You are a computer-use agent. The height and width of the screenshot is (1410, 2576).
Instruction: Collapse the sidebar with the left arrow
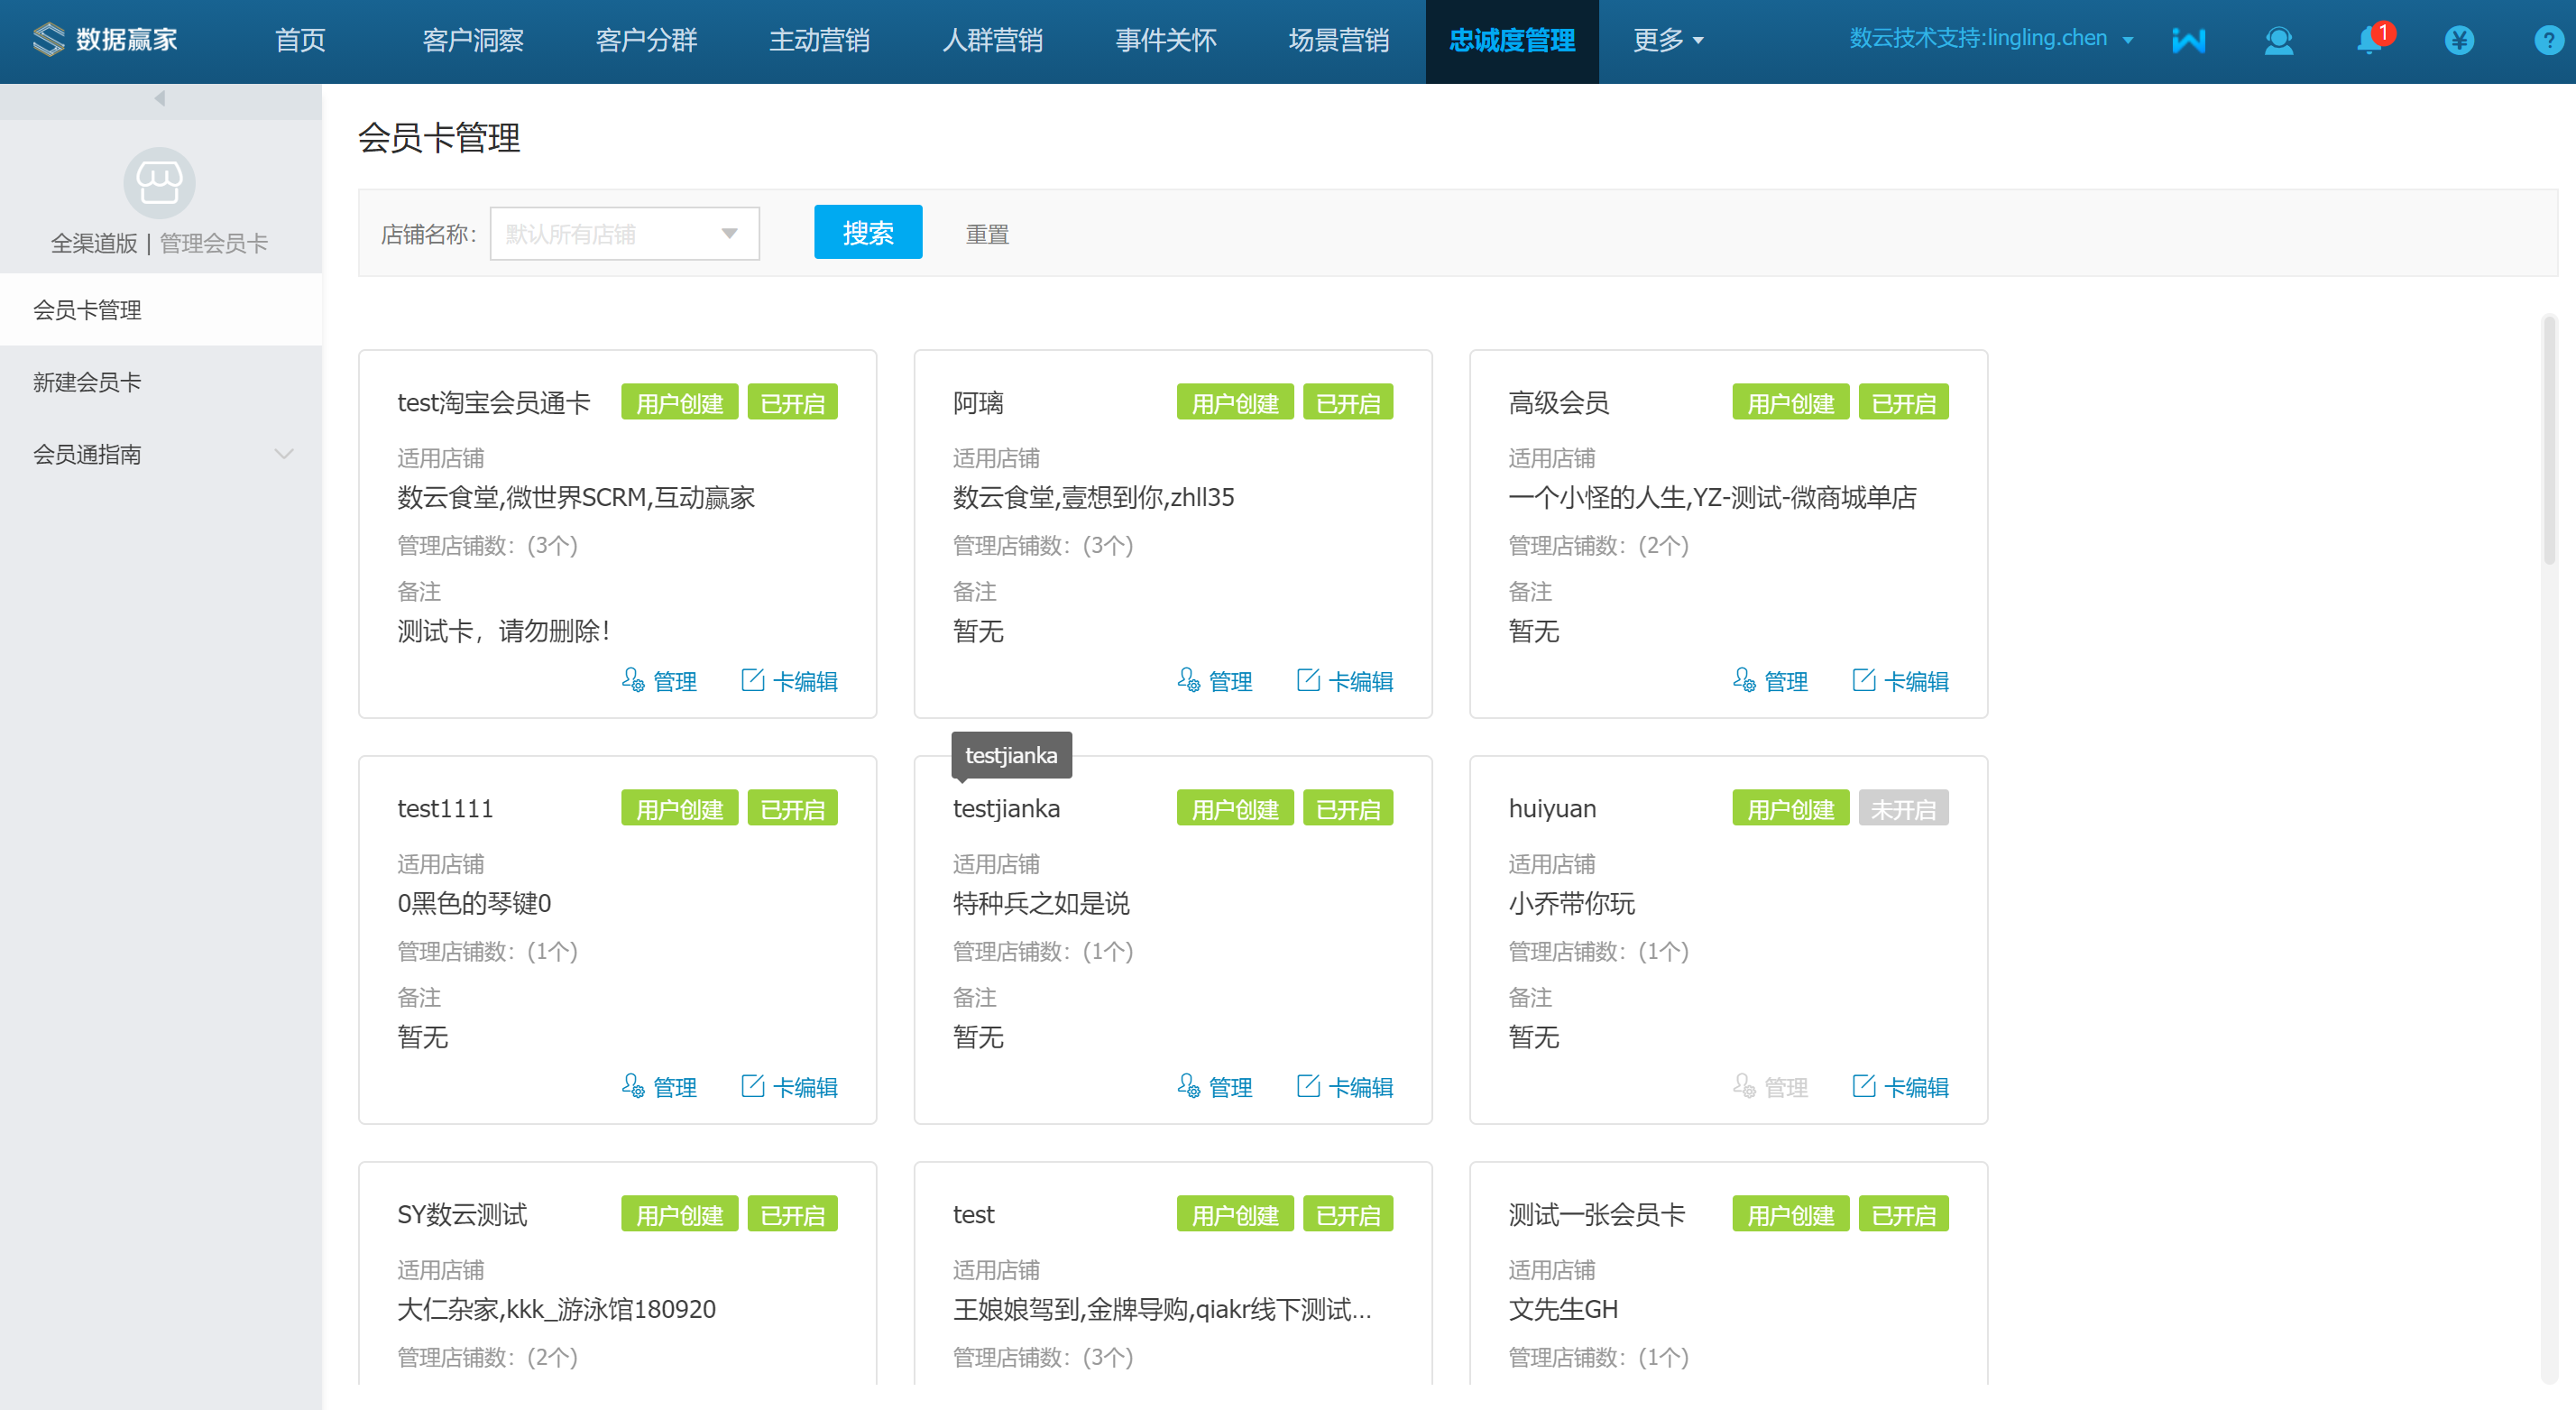pyautogui.click(x=160, y=98)
